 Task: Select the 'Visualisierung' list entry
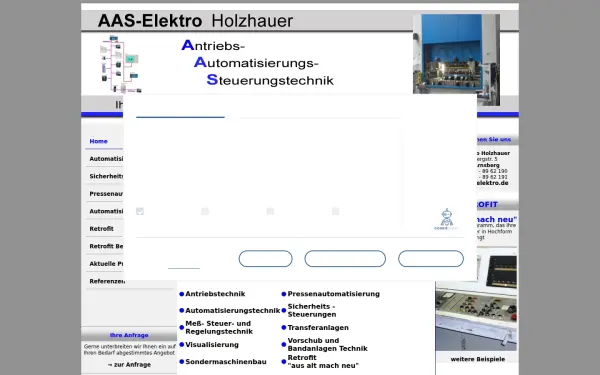click(x=212, y=345)
